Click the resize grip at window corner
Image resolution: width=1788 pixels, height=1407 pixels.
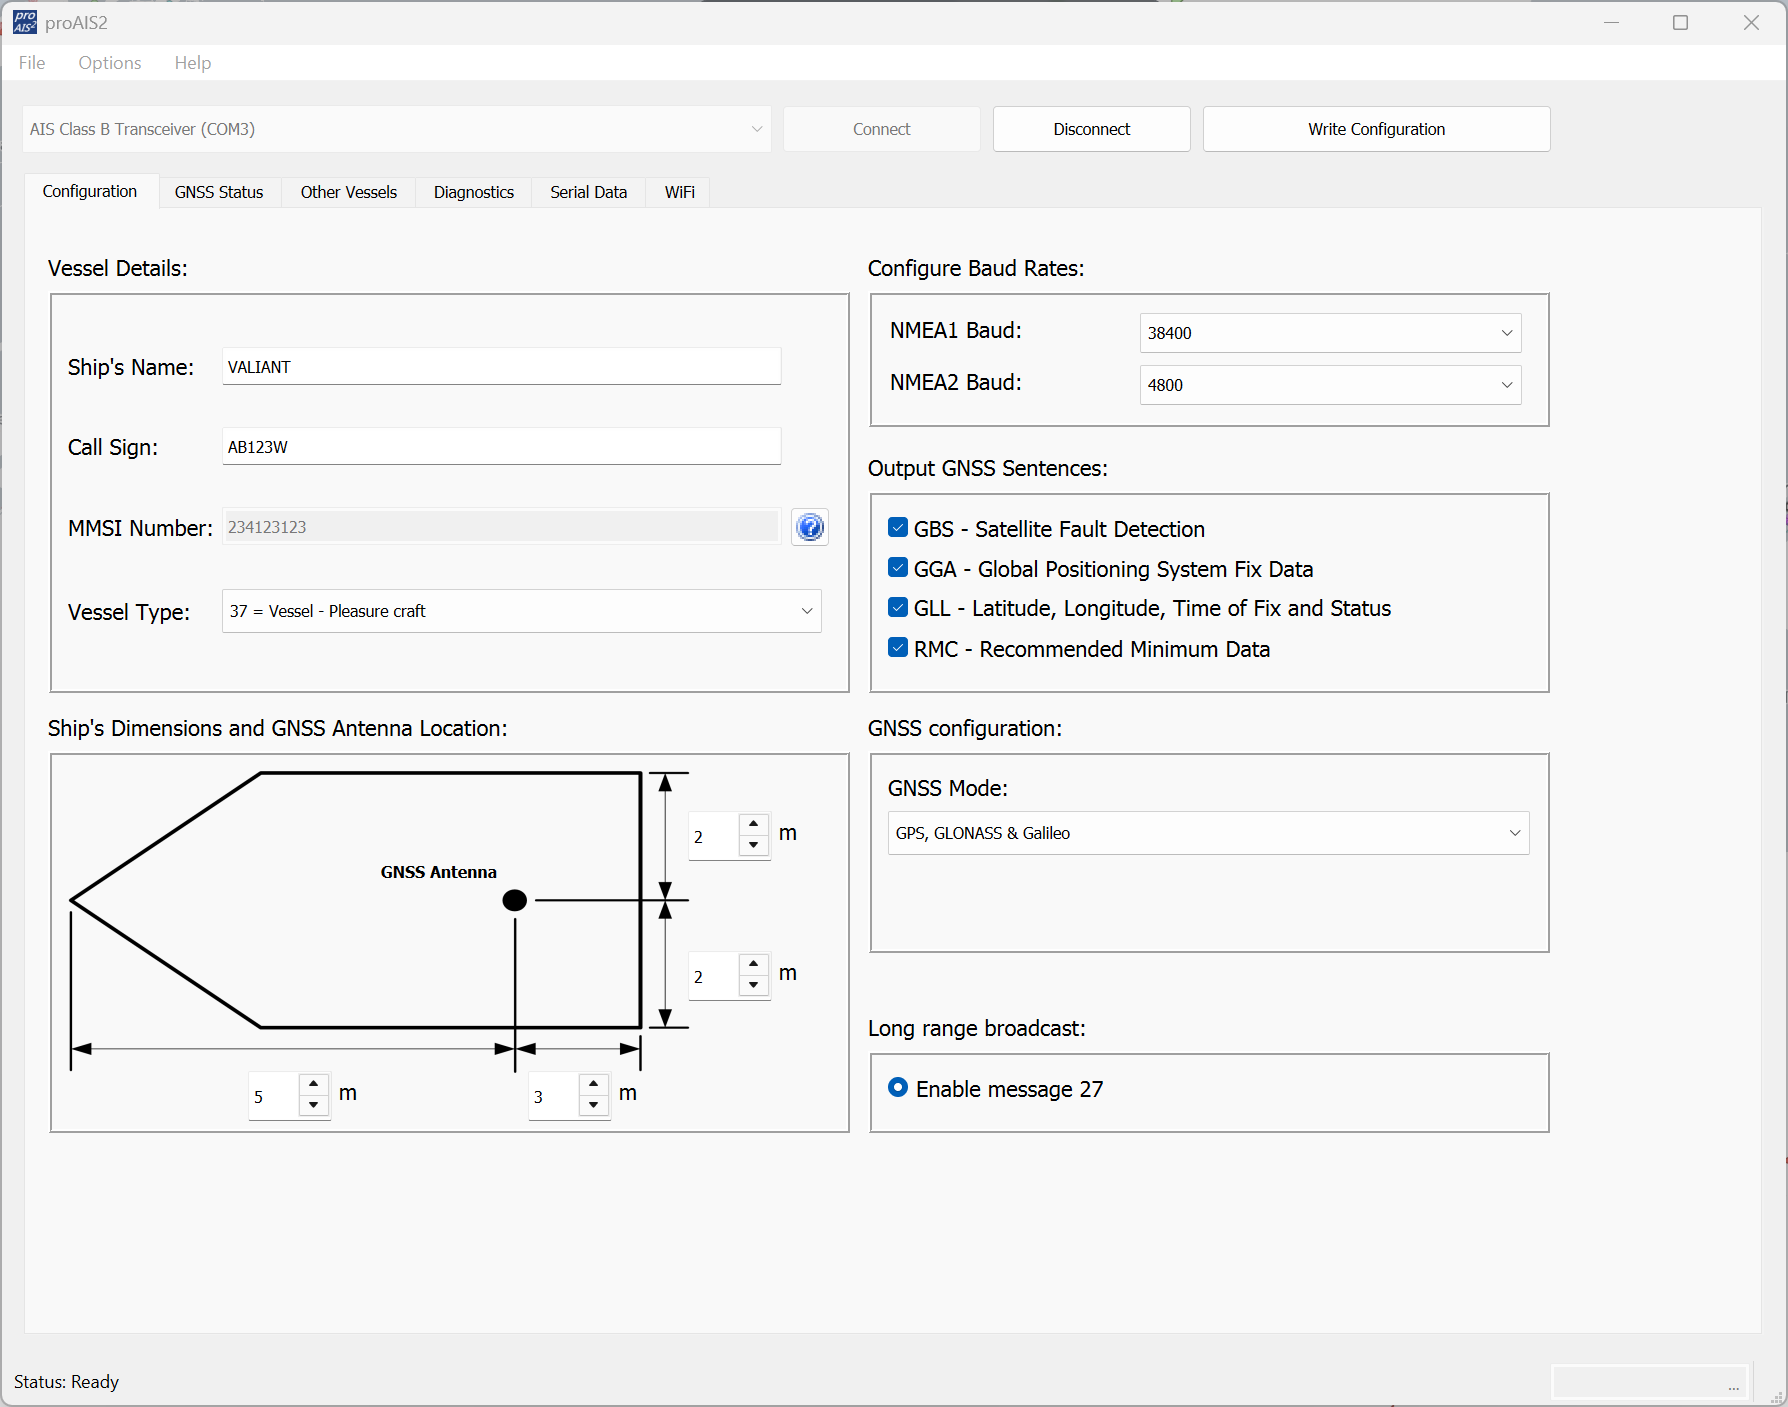[1777, 1396]
